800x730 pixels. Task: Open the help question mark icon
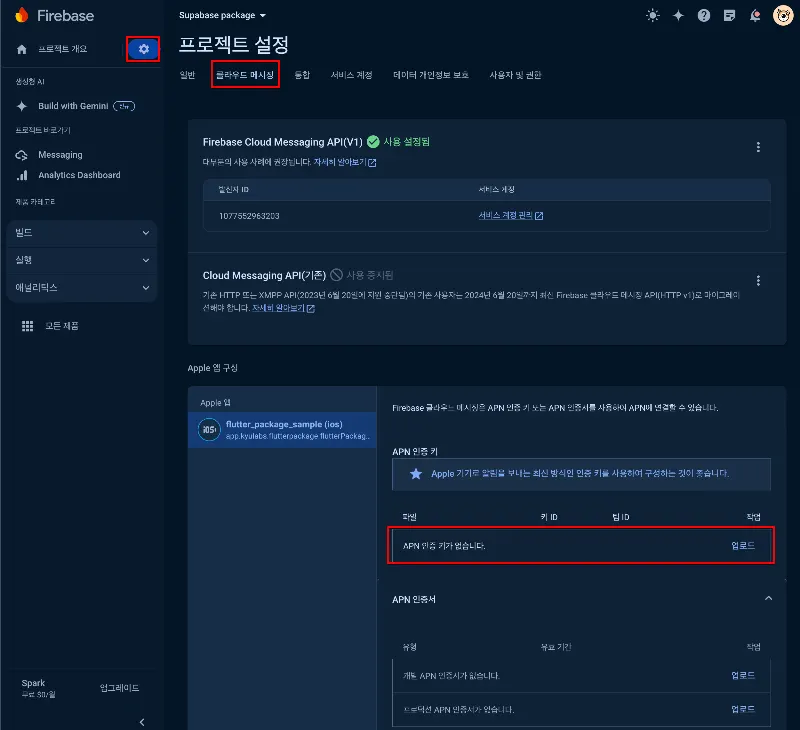coord(704,15)
